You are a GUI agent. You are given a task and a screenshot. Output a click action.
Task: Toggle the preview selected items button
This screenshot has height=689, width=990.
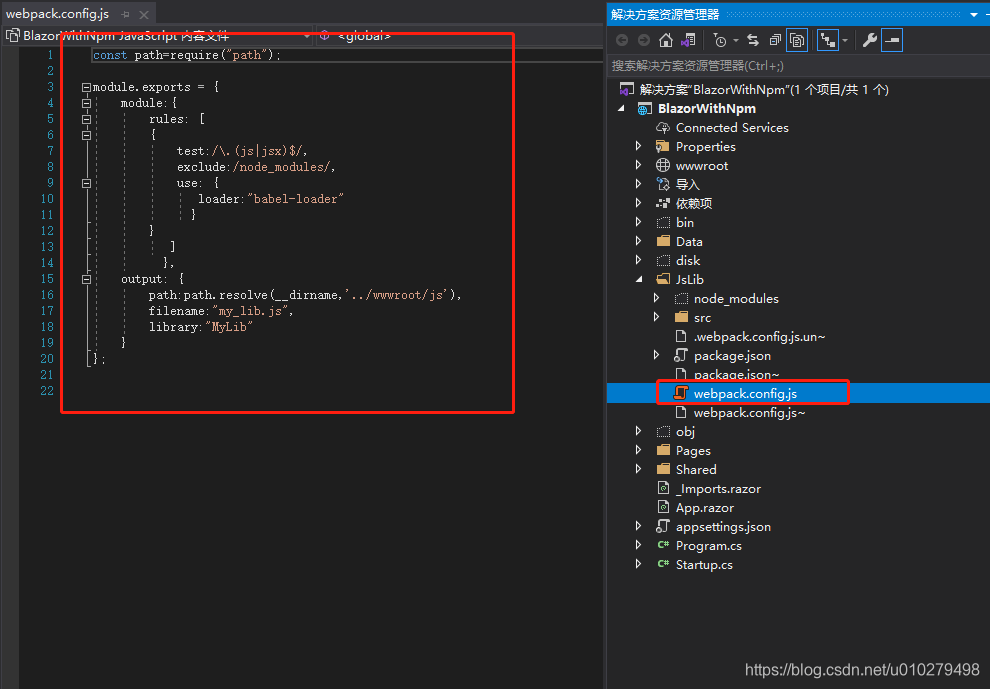coord(892,40)
